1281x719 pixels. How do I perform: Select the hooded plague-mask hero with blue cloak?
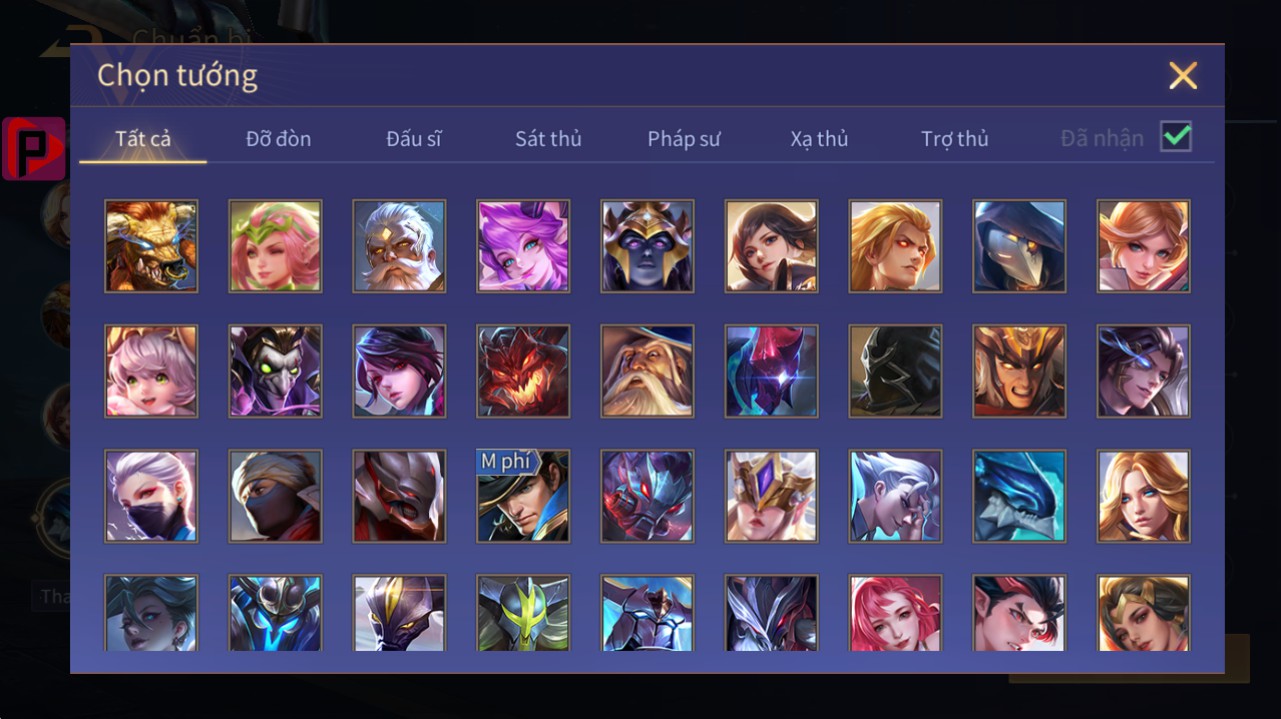pyautogui.click(x=1019, y=246)
